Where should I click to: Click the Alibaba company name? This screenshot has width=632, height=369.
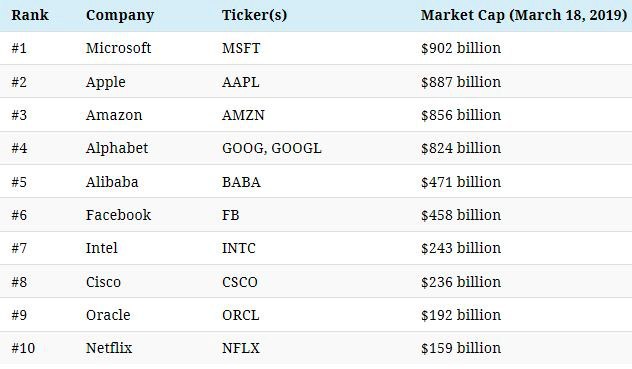[x=112, y=182]
